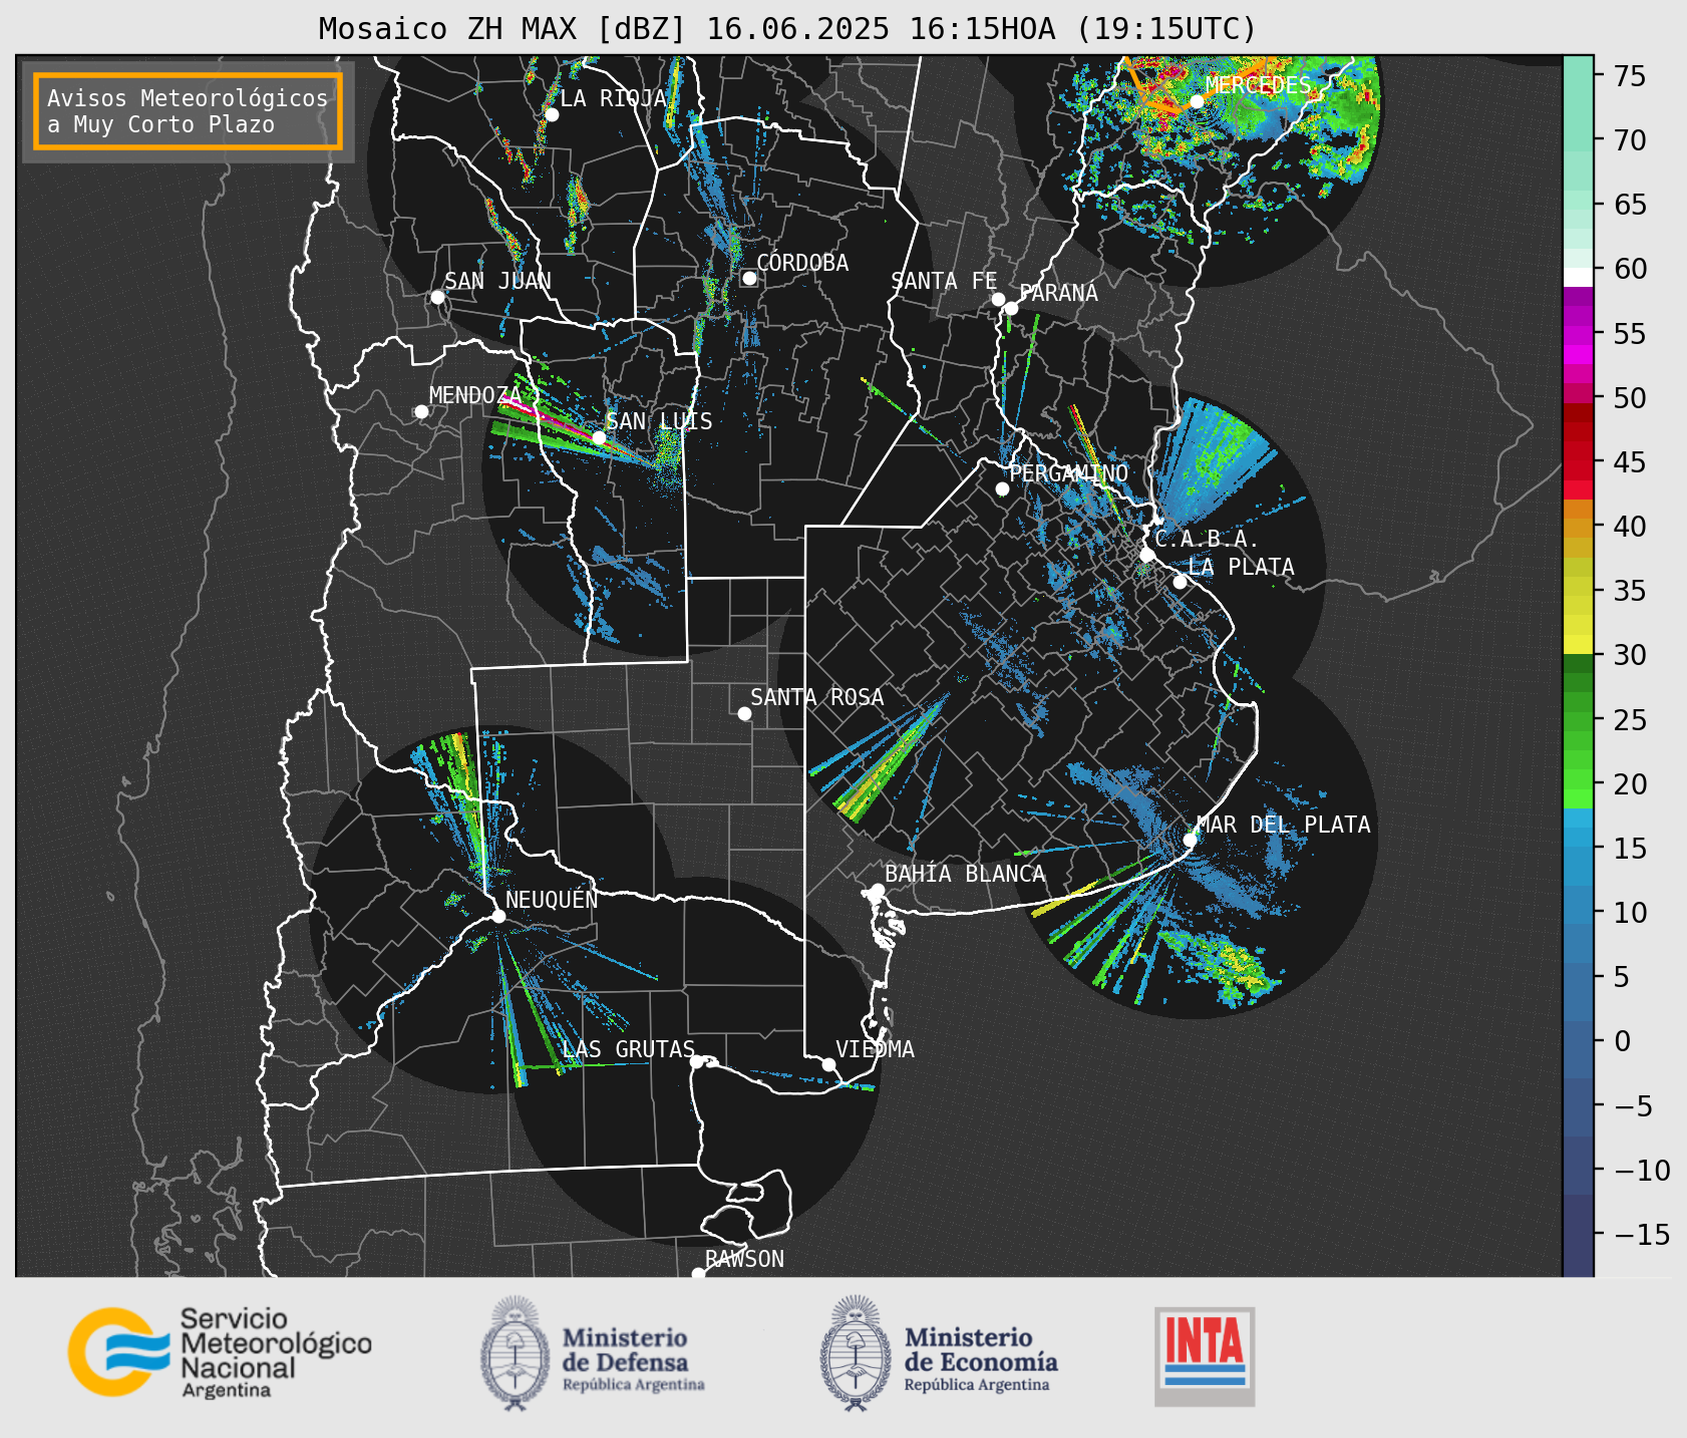The image size is (1687, 1438).
Task: Click the SAN JUAN city marker
Action: pos(437,297)
